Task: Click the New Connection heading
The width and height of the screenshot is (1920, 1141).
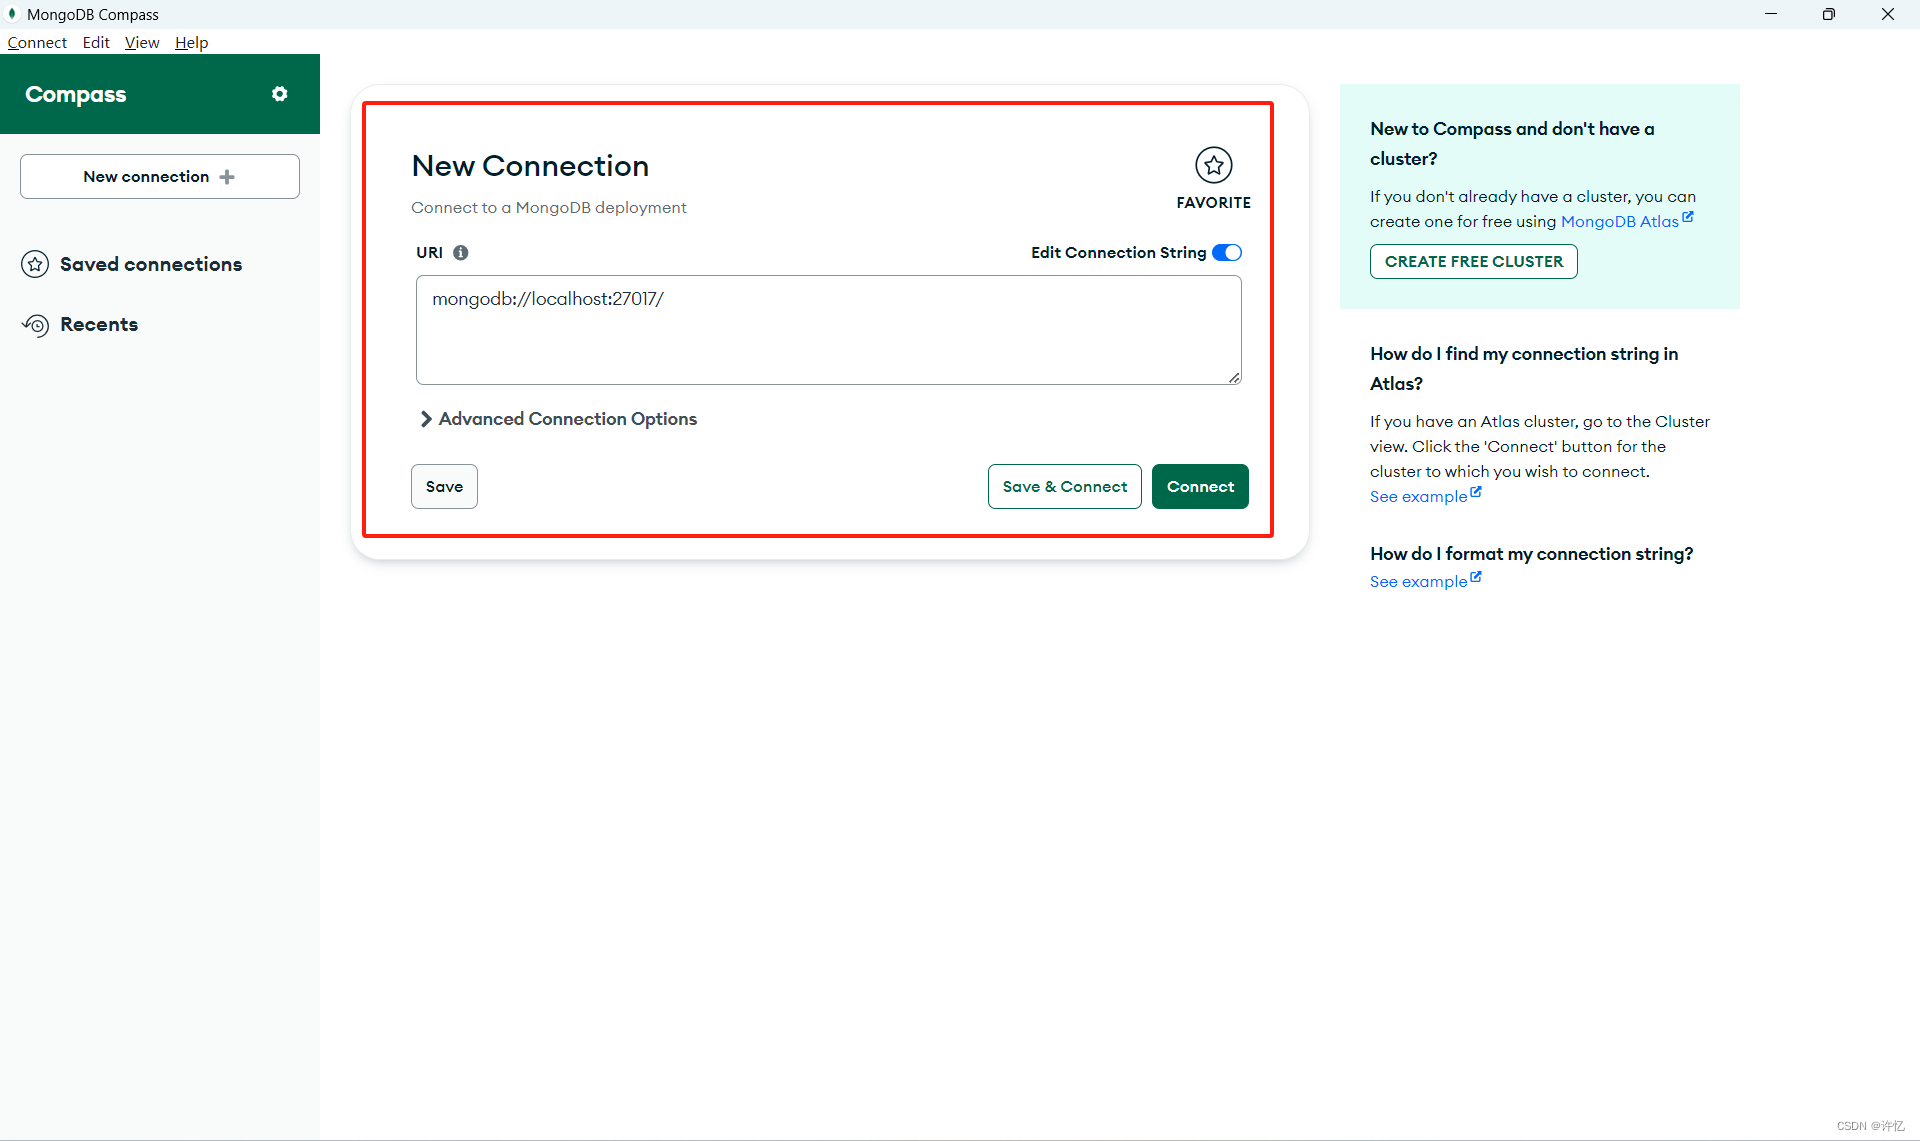Action: coord(530,166)
